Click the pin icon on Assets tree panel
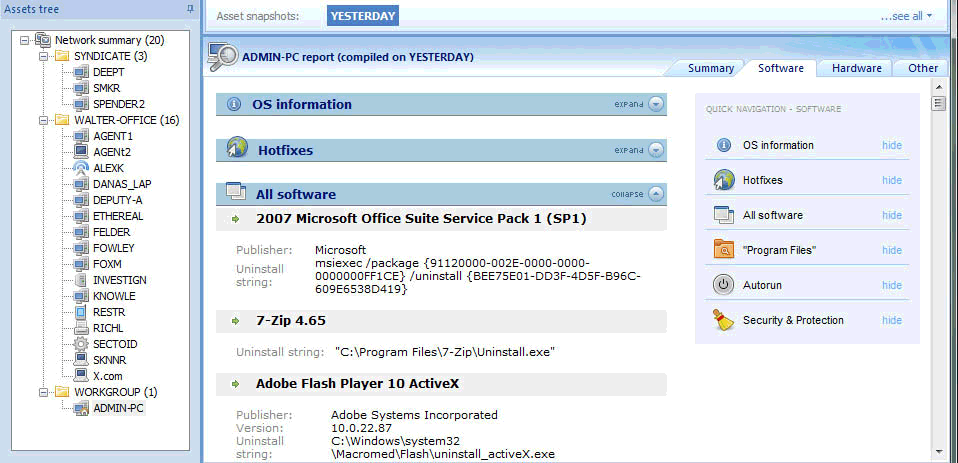The width and height of the screenshot is (958, 463). point(189,9)
